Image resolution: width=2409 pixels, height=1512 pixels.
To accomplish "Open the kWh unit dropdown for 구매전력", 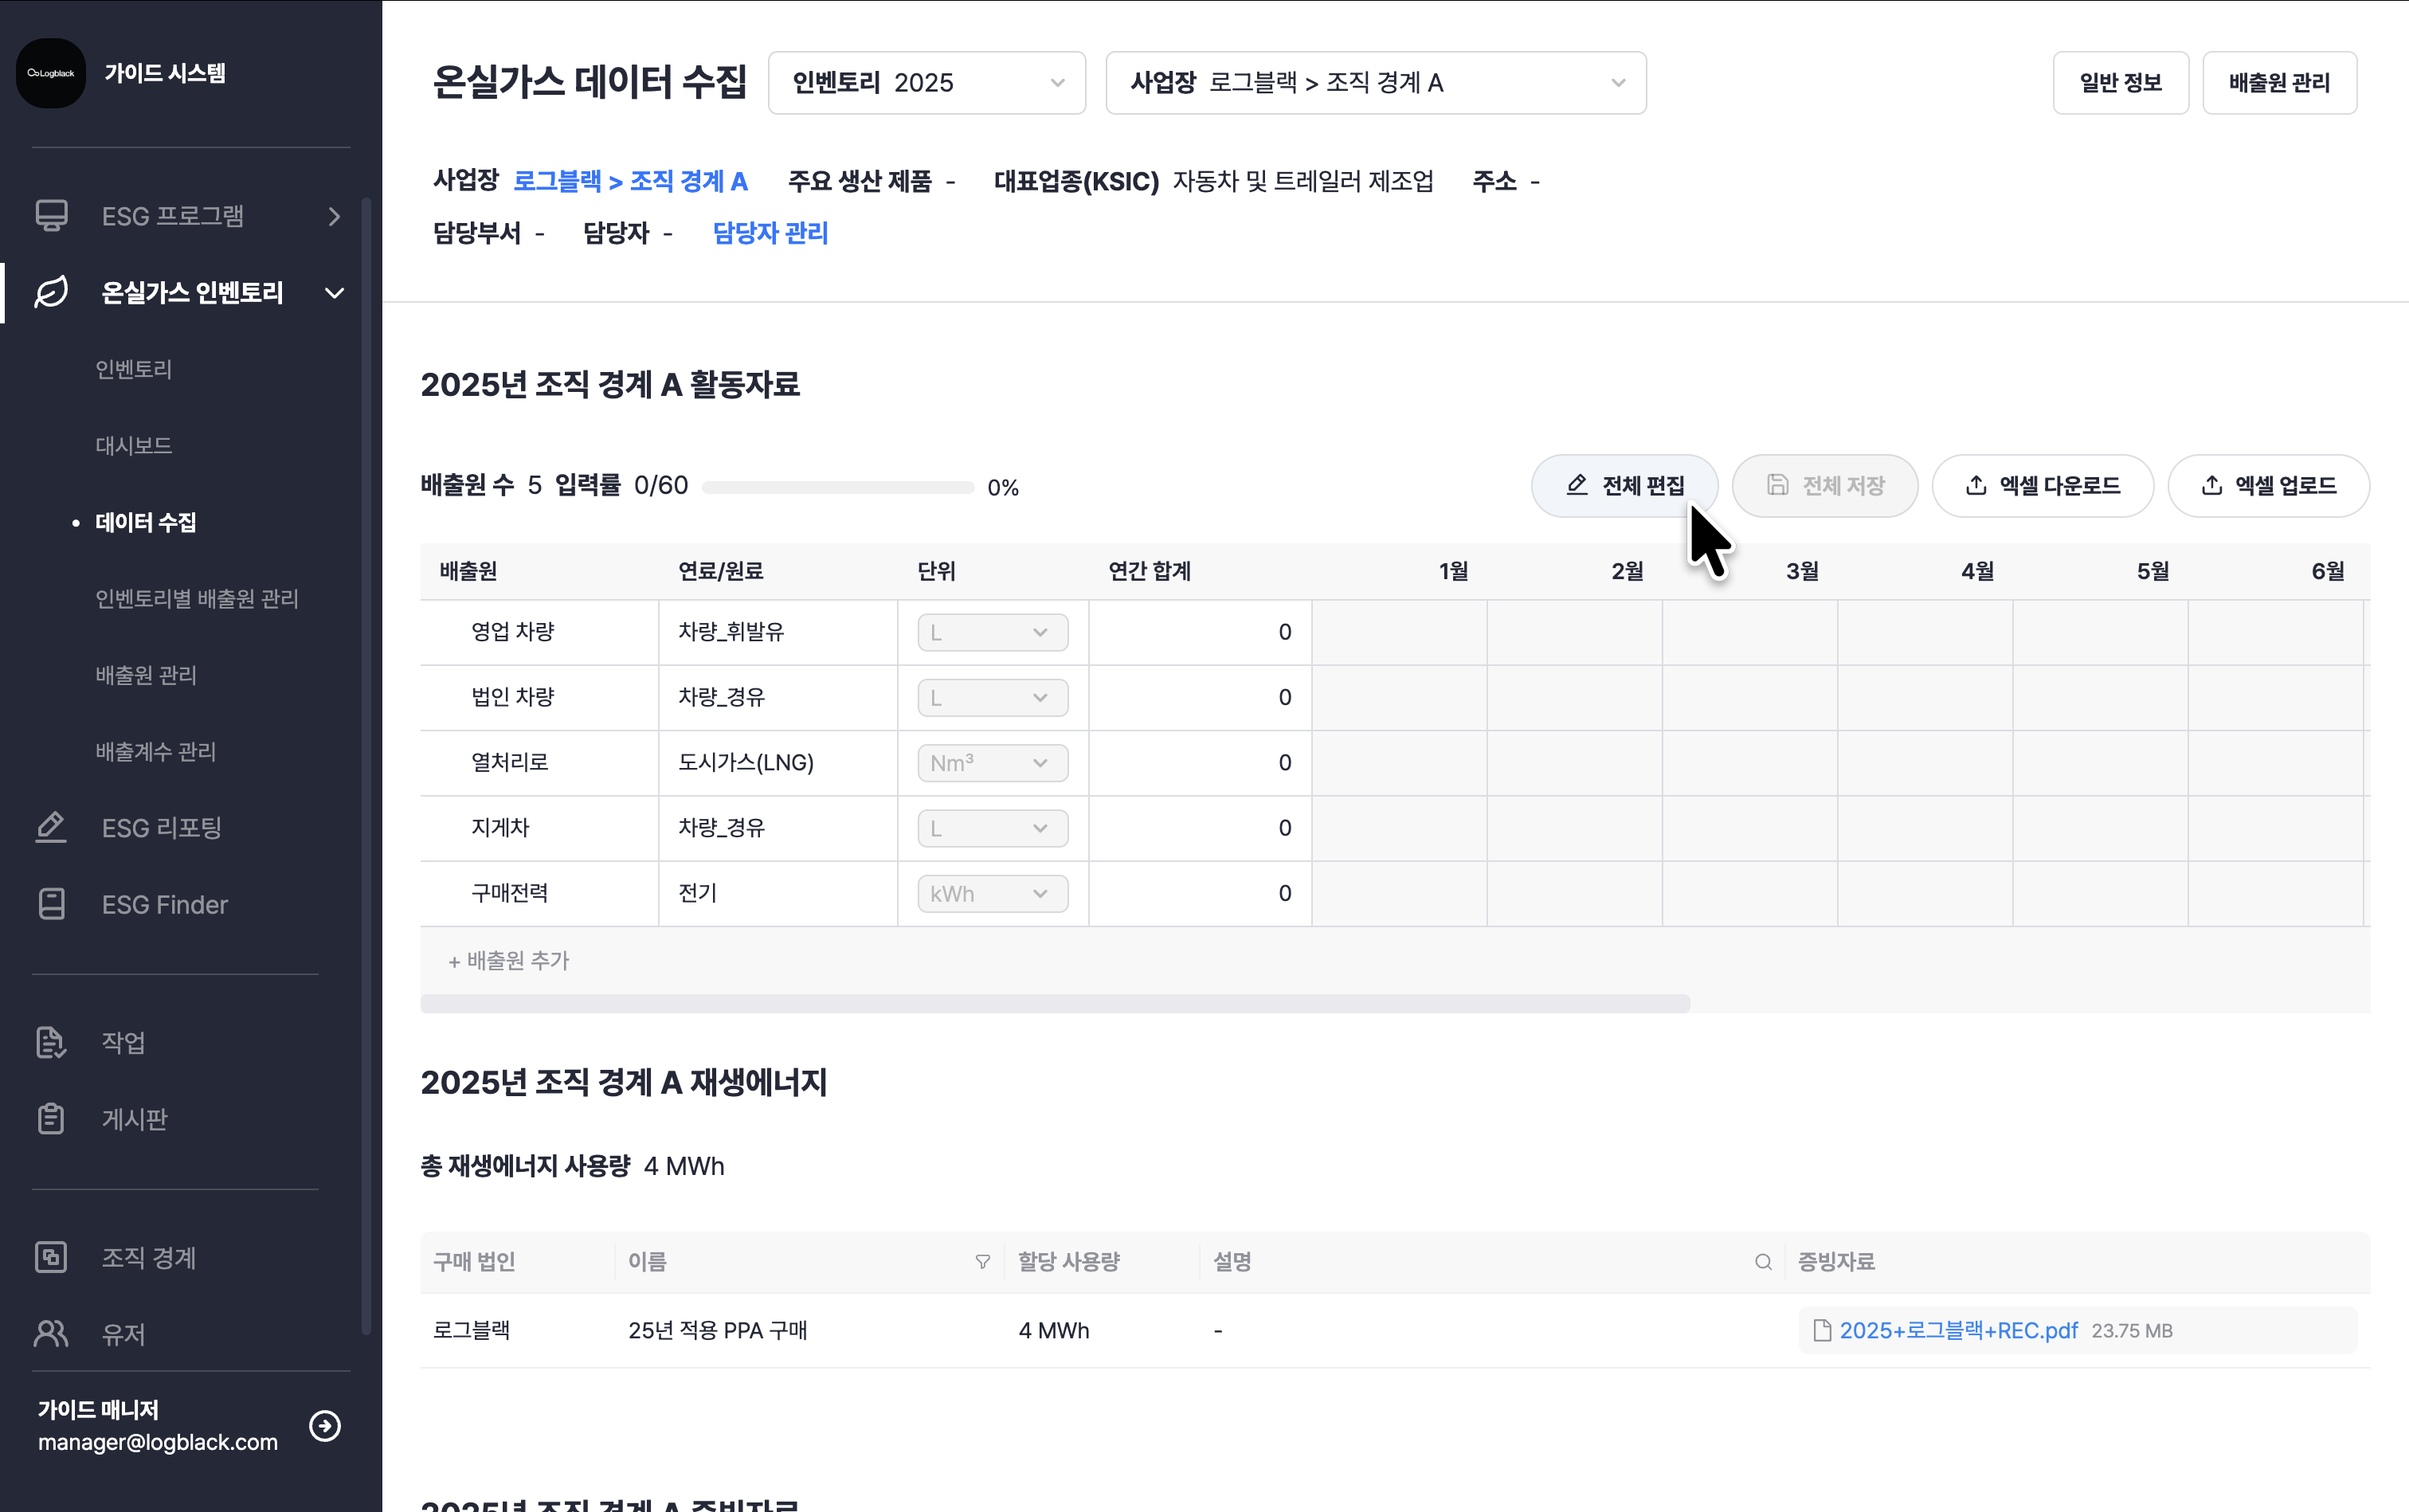I will (992, 893).
